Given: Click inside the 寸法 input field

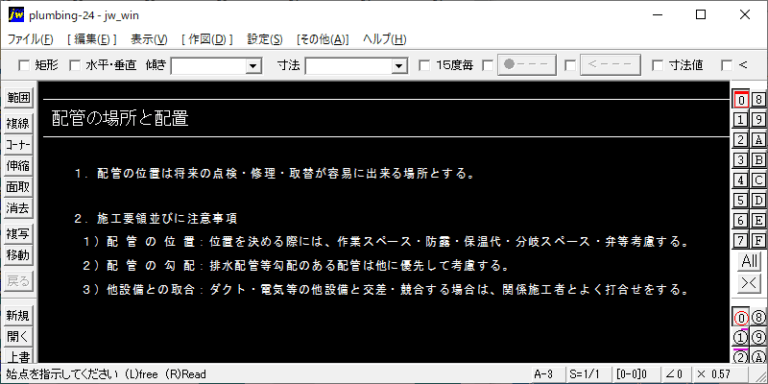Looking at the screenshot, I should coord(349,65).
